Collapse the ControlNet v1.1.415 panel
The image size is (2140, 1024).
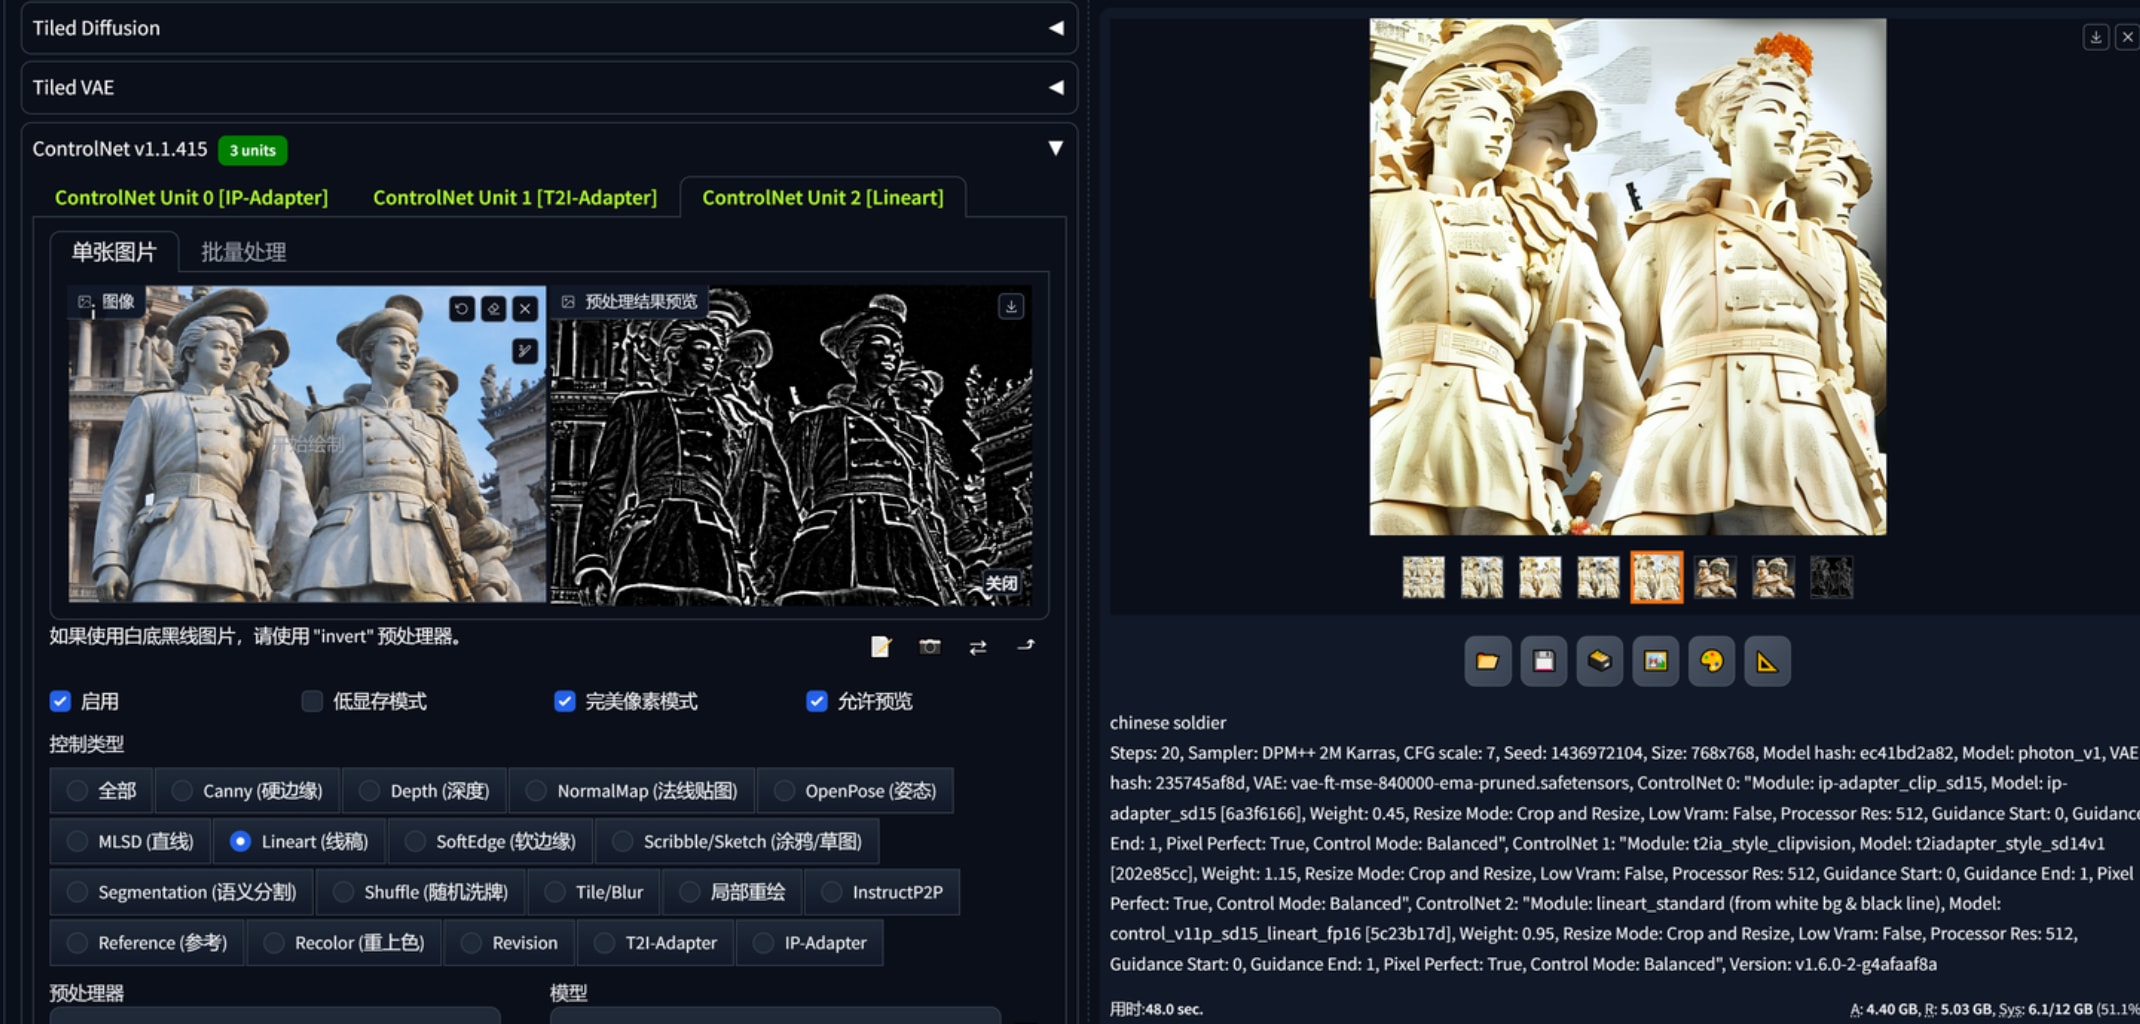1055,148
